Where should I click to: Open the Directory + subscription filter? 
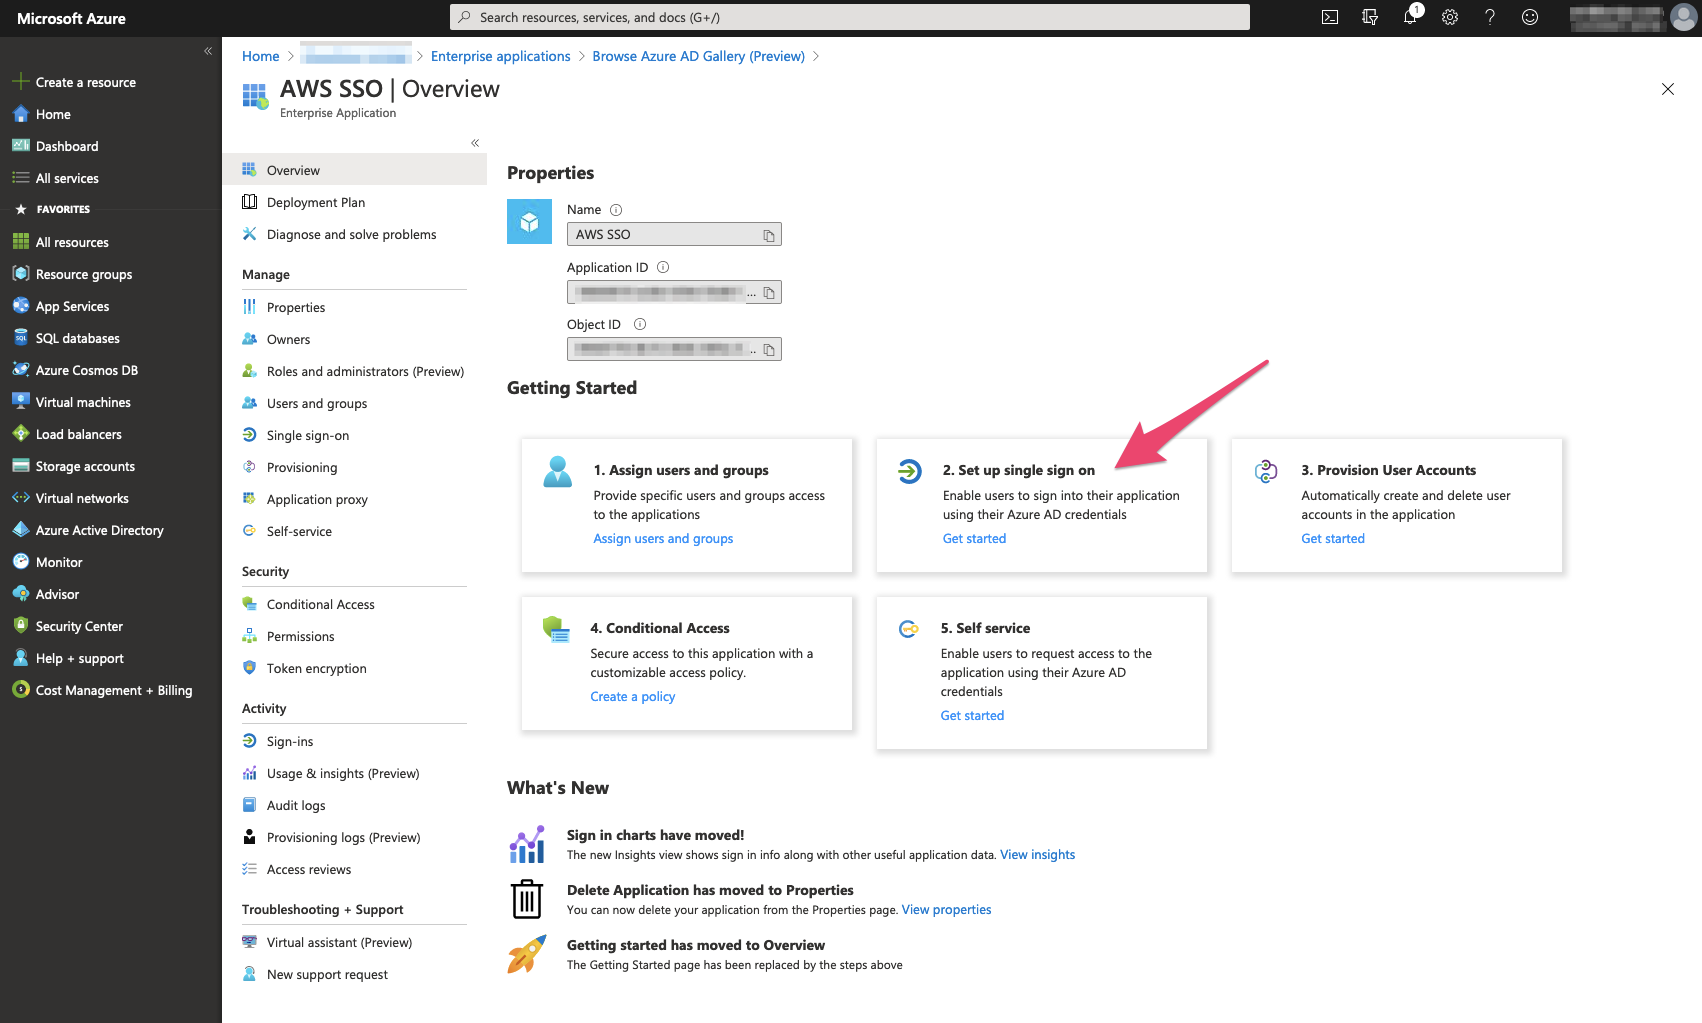[1370, 17]
